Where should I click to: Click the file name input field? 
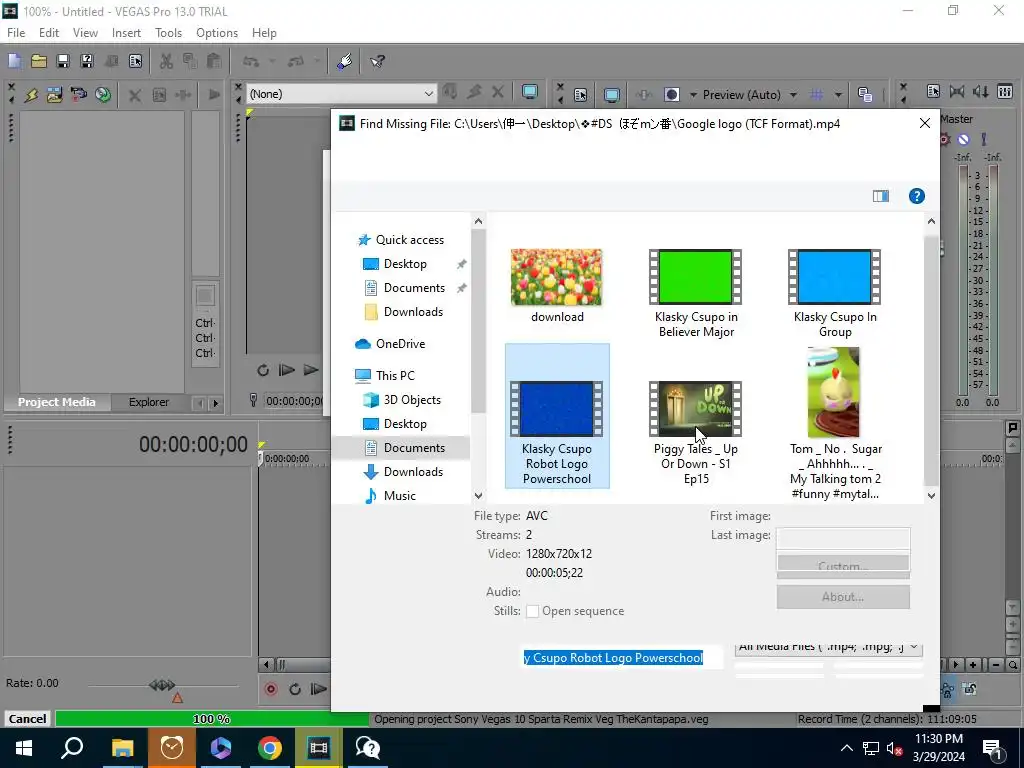(x=622, y=658)
